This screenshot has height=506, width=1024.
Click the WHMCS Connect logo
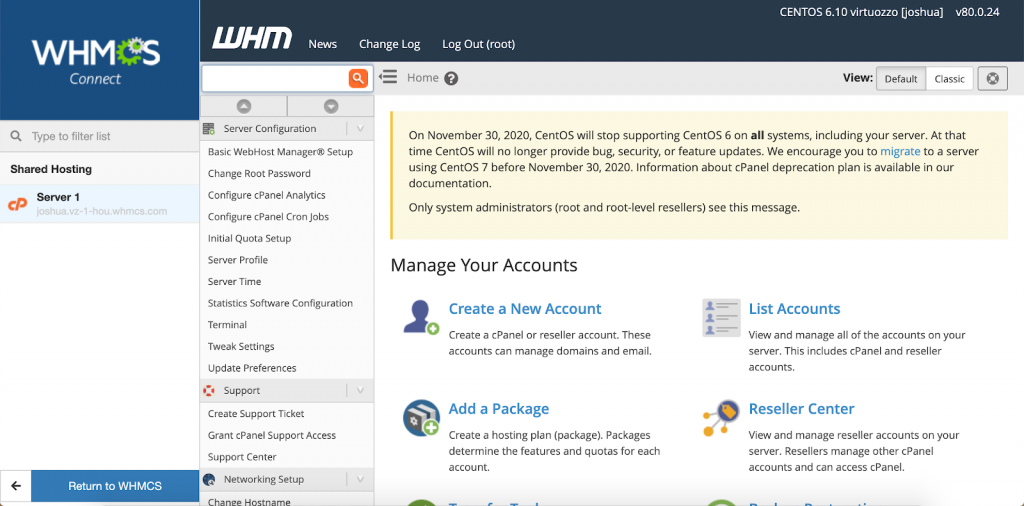pos(96,61)
